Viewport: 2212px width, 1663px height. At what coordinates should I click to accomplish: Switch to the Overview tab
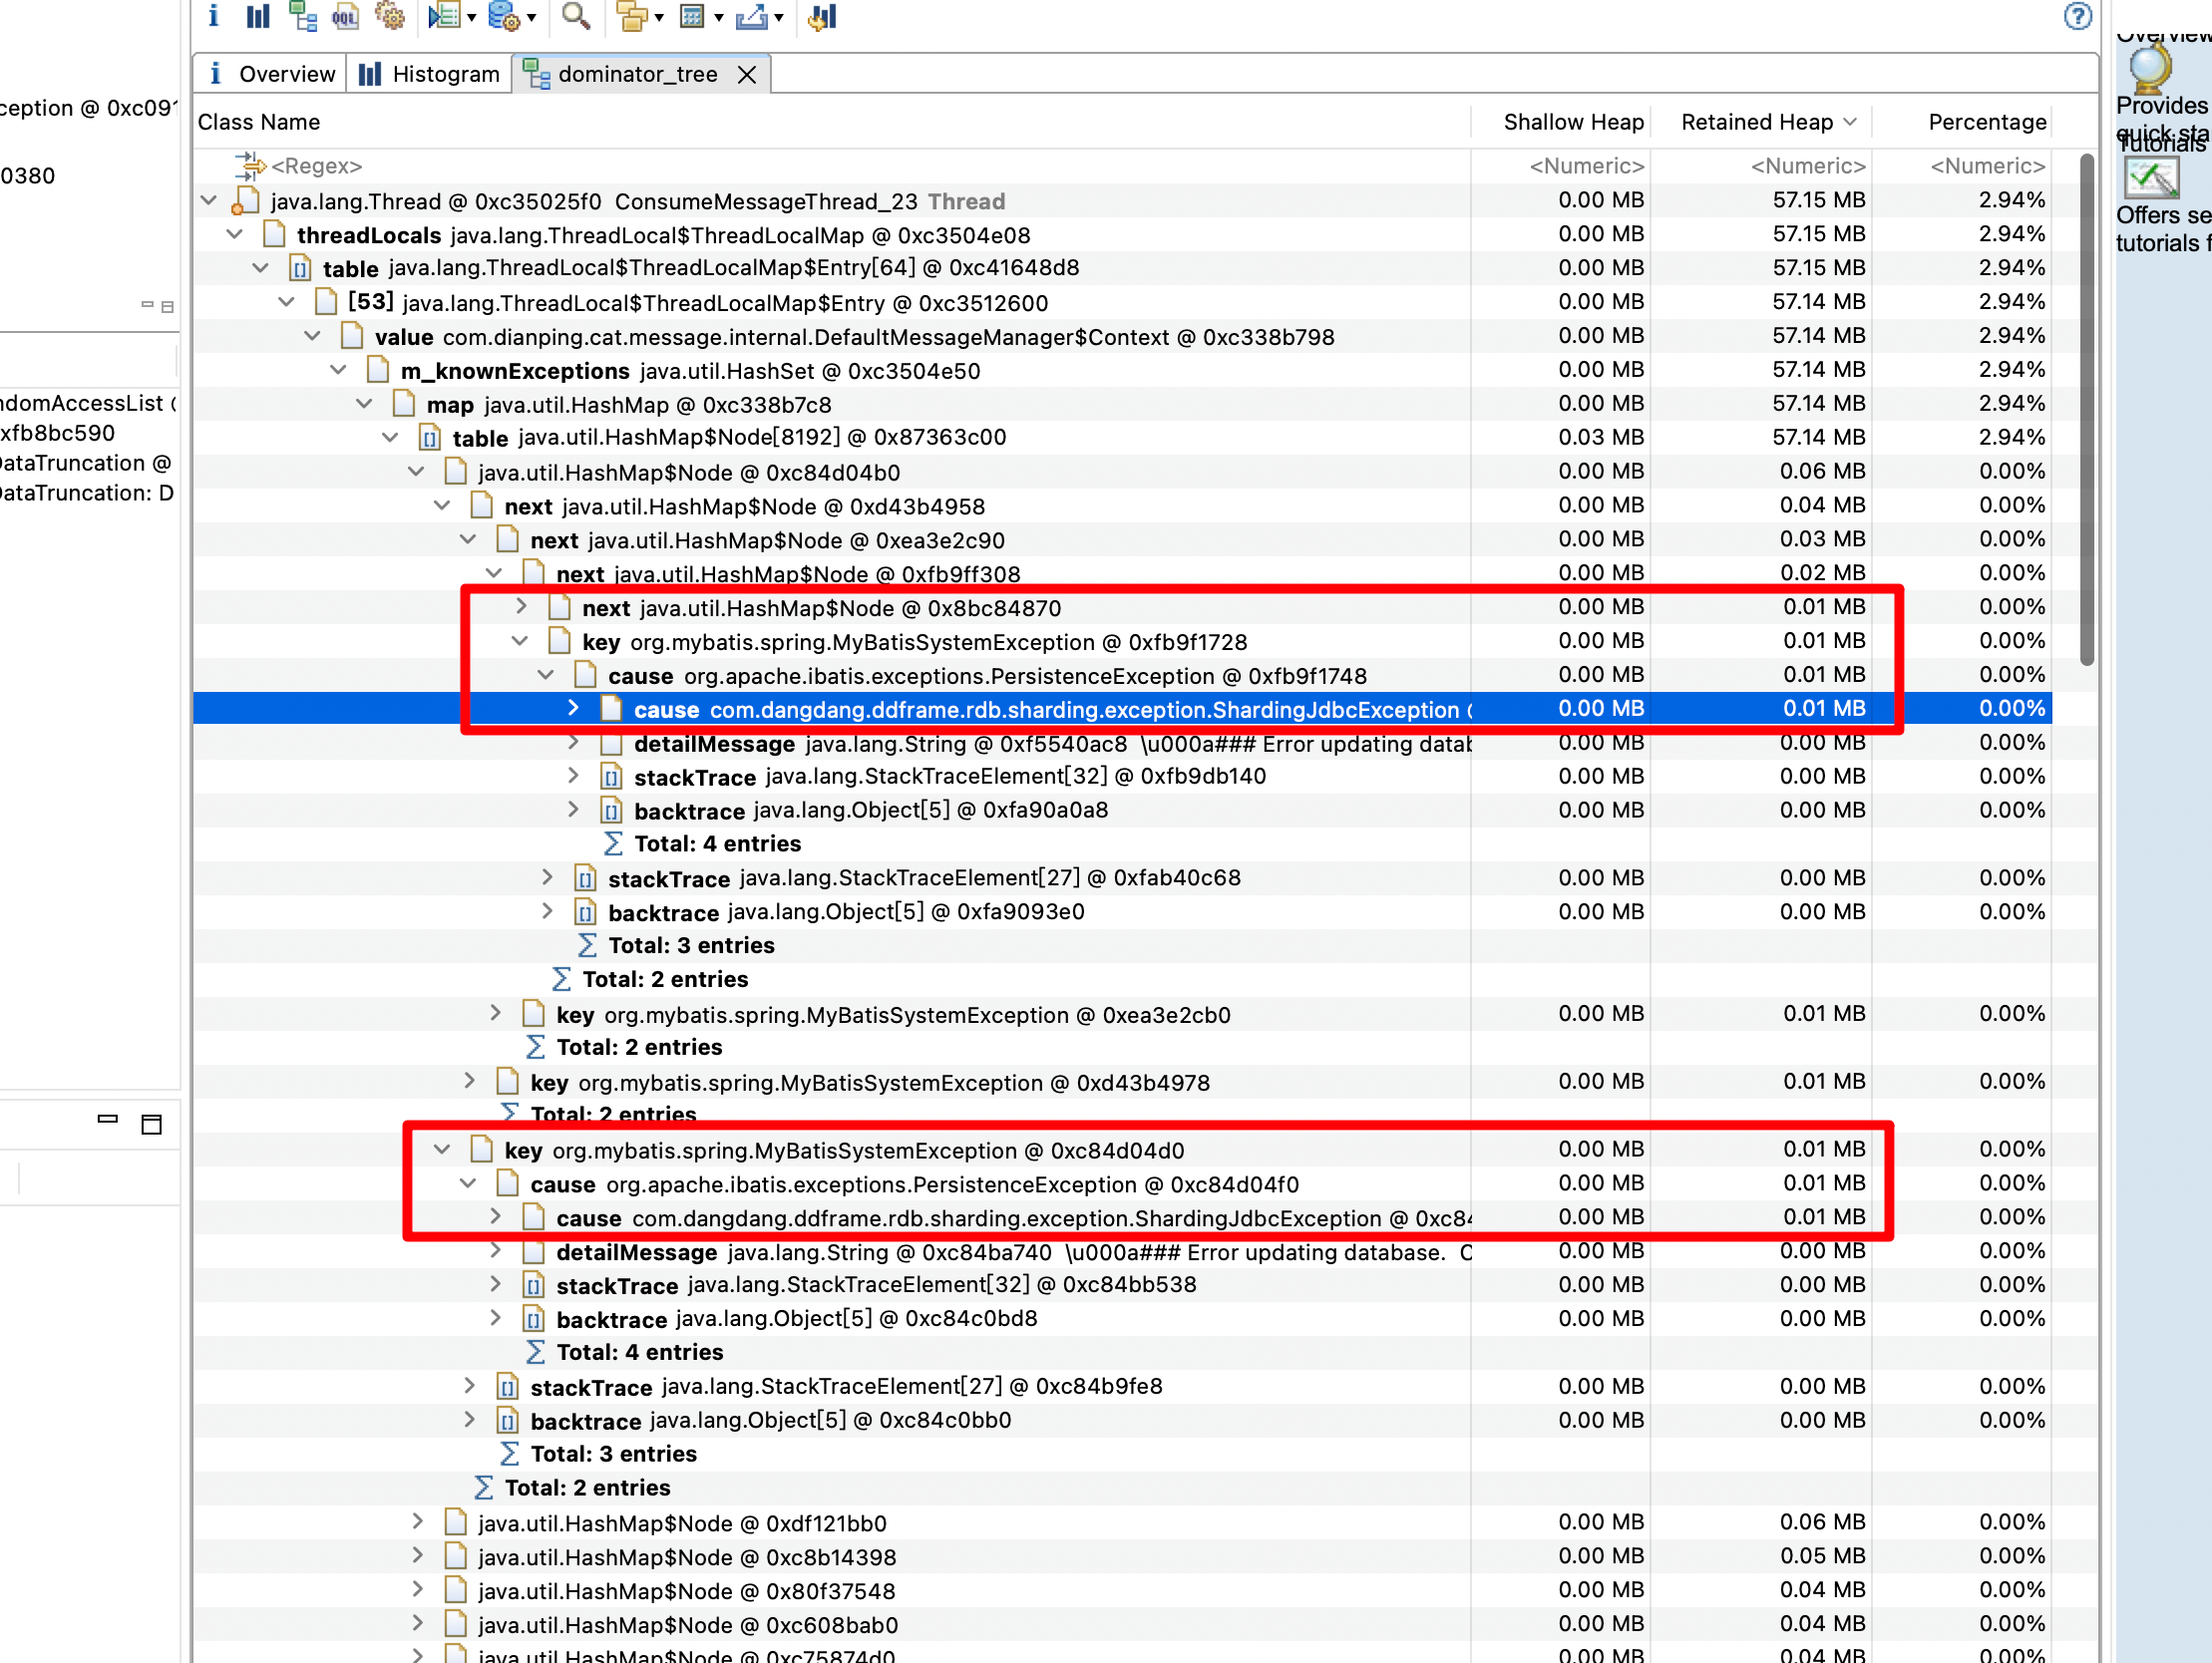271,74
